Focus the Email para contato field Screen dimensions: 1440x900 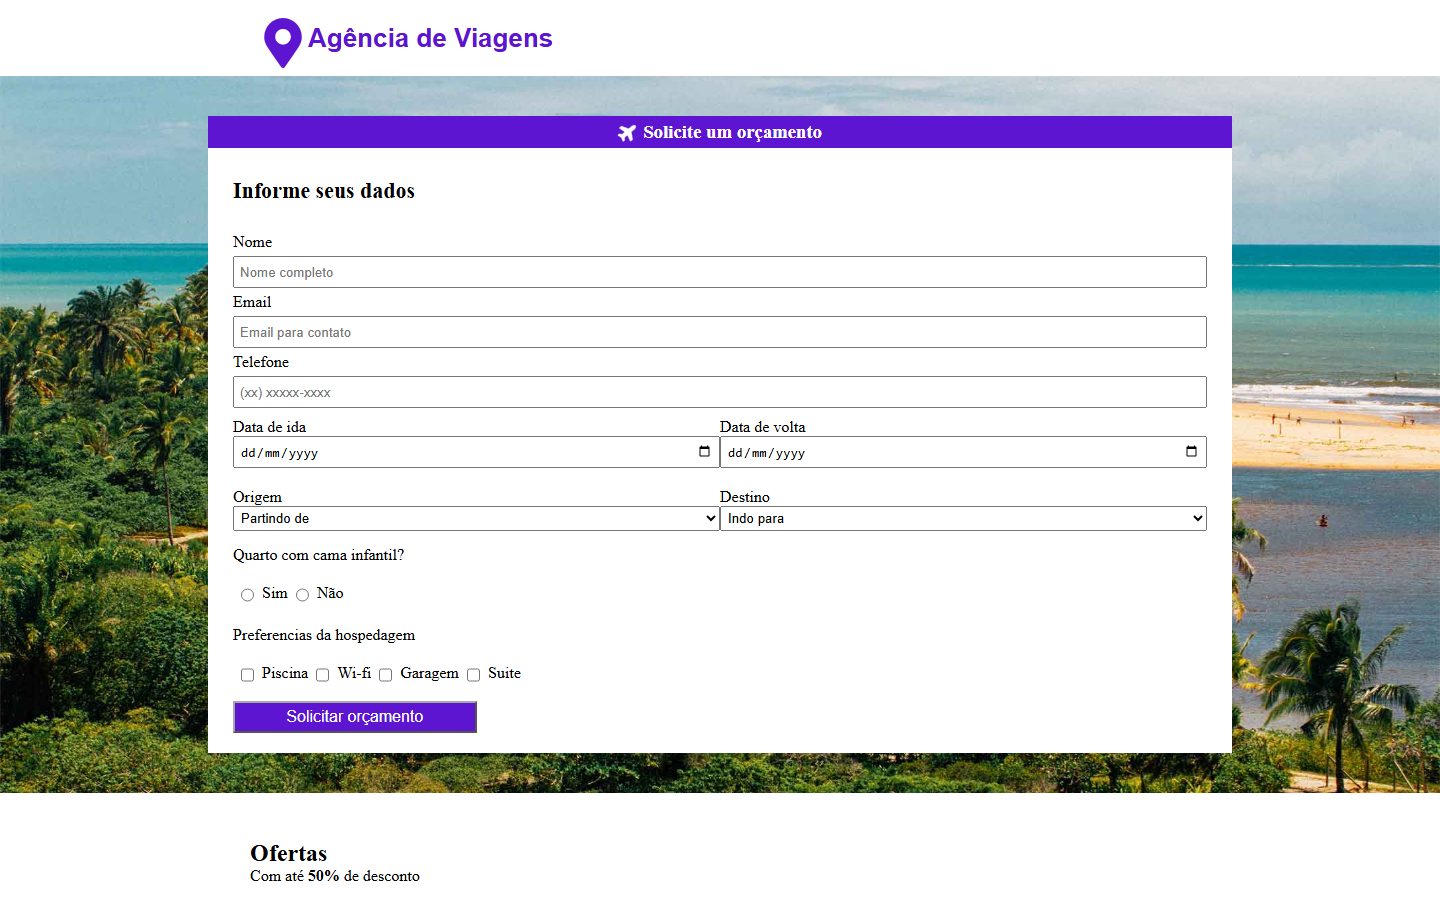pos(720,332)
